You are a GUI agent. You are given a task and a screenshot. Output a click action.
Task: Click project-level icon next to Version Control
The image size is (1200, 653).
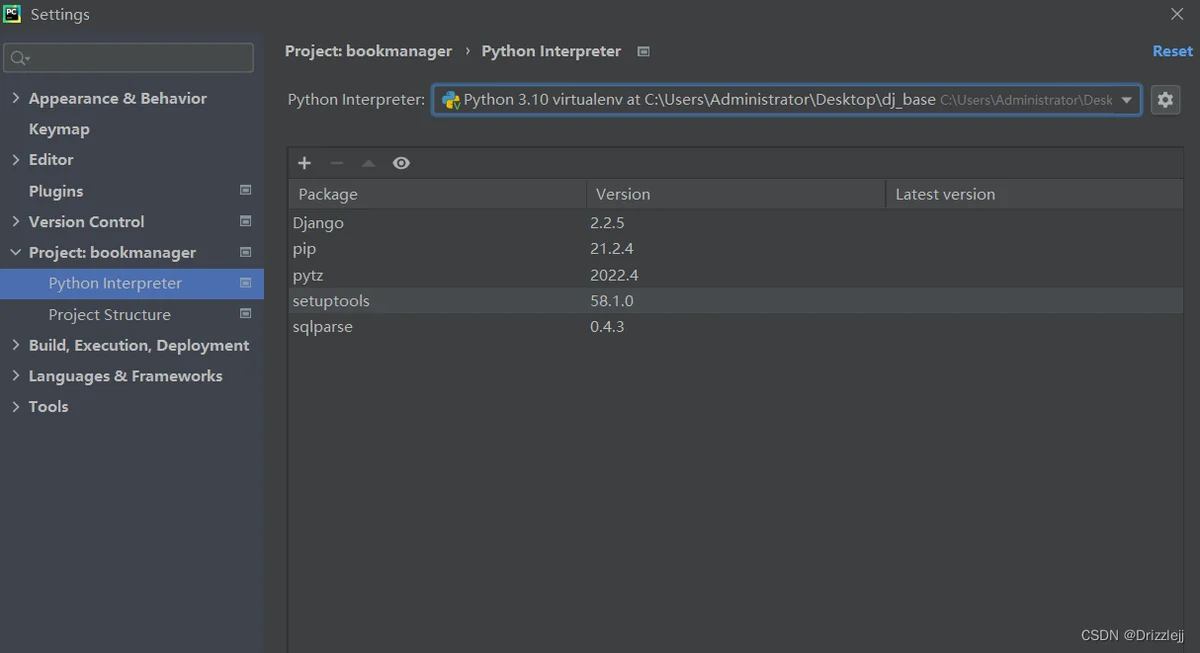[246, 221]
